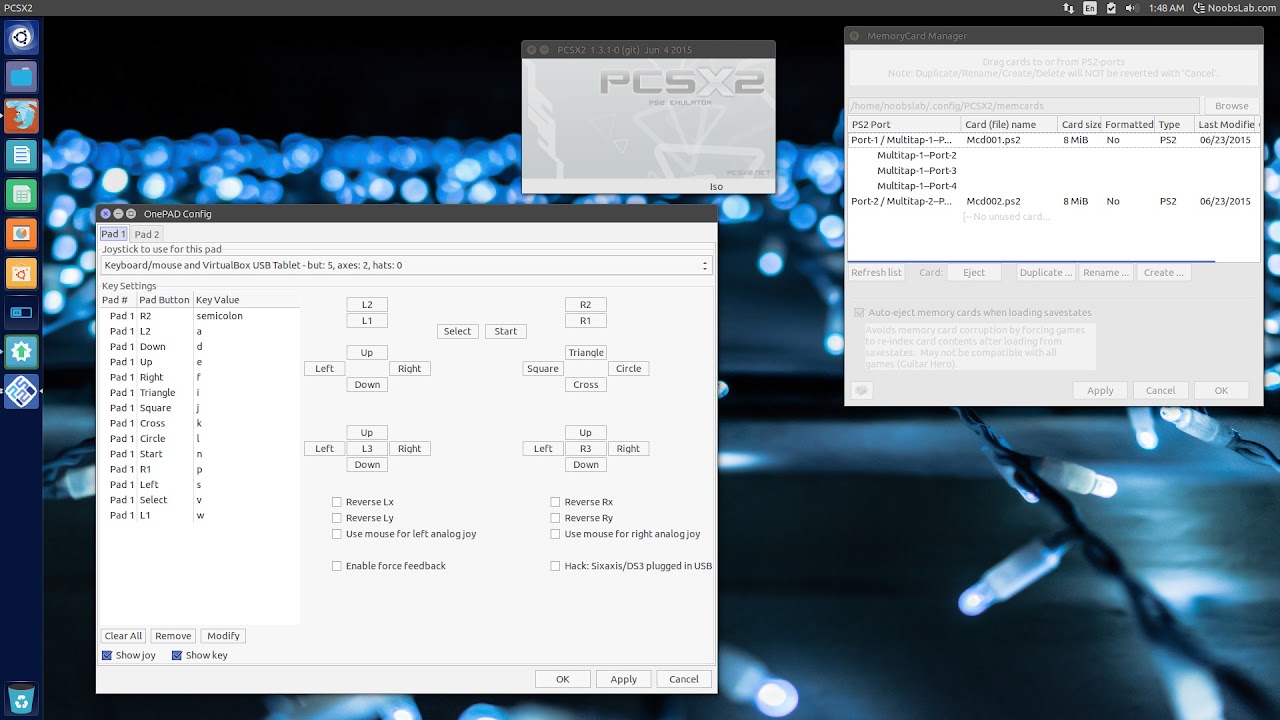The width and height of the screenshot is (1280, 720).
Task: Enable Reverse Lx in OnePAD Config
Action: click(337, 501)
